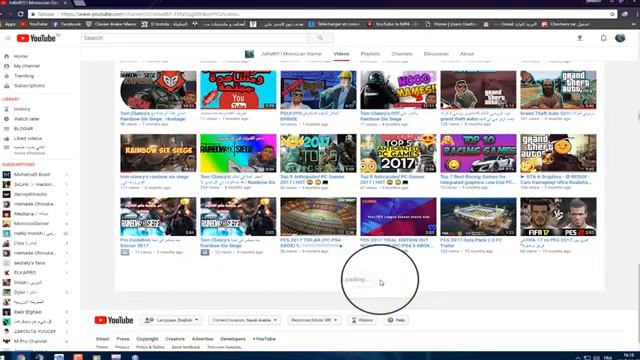The image size is (640, 360).
Task: Click the footer About link
Action: point(102,339)
